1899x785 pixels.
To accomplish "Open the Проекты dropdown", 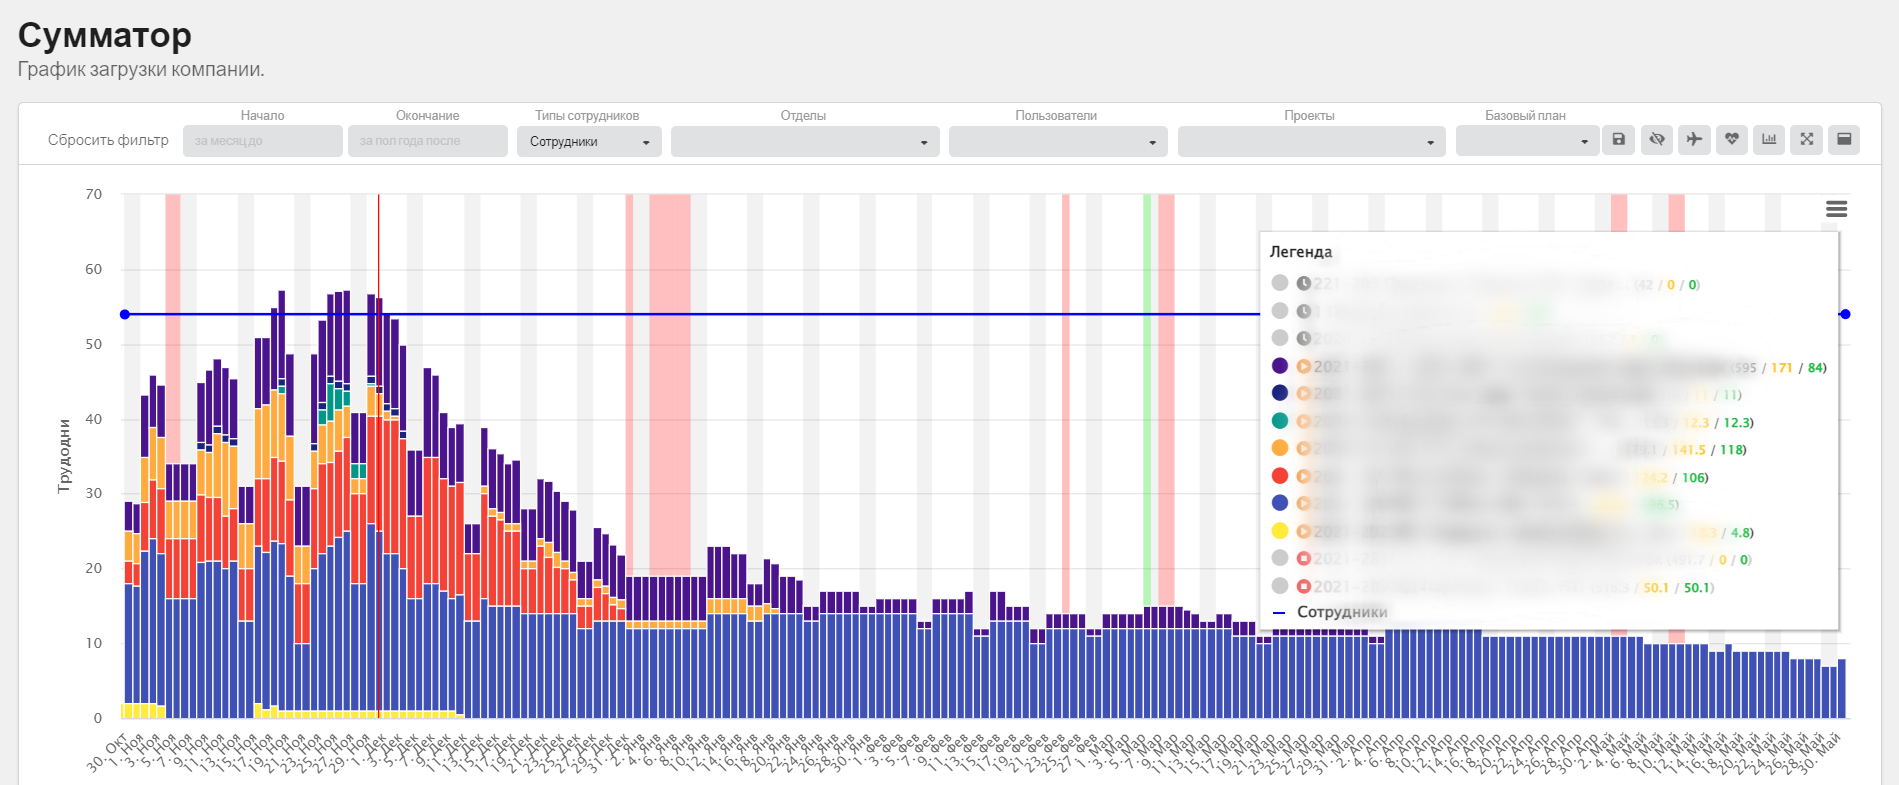I will click(1312, 141).
